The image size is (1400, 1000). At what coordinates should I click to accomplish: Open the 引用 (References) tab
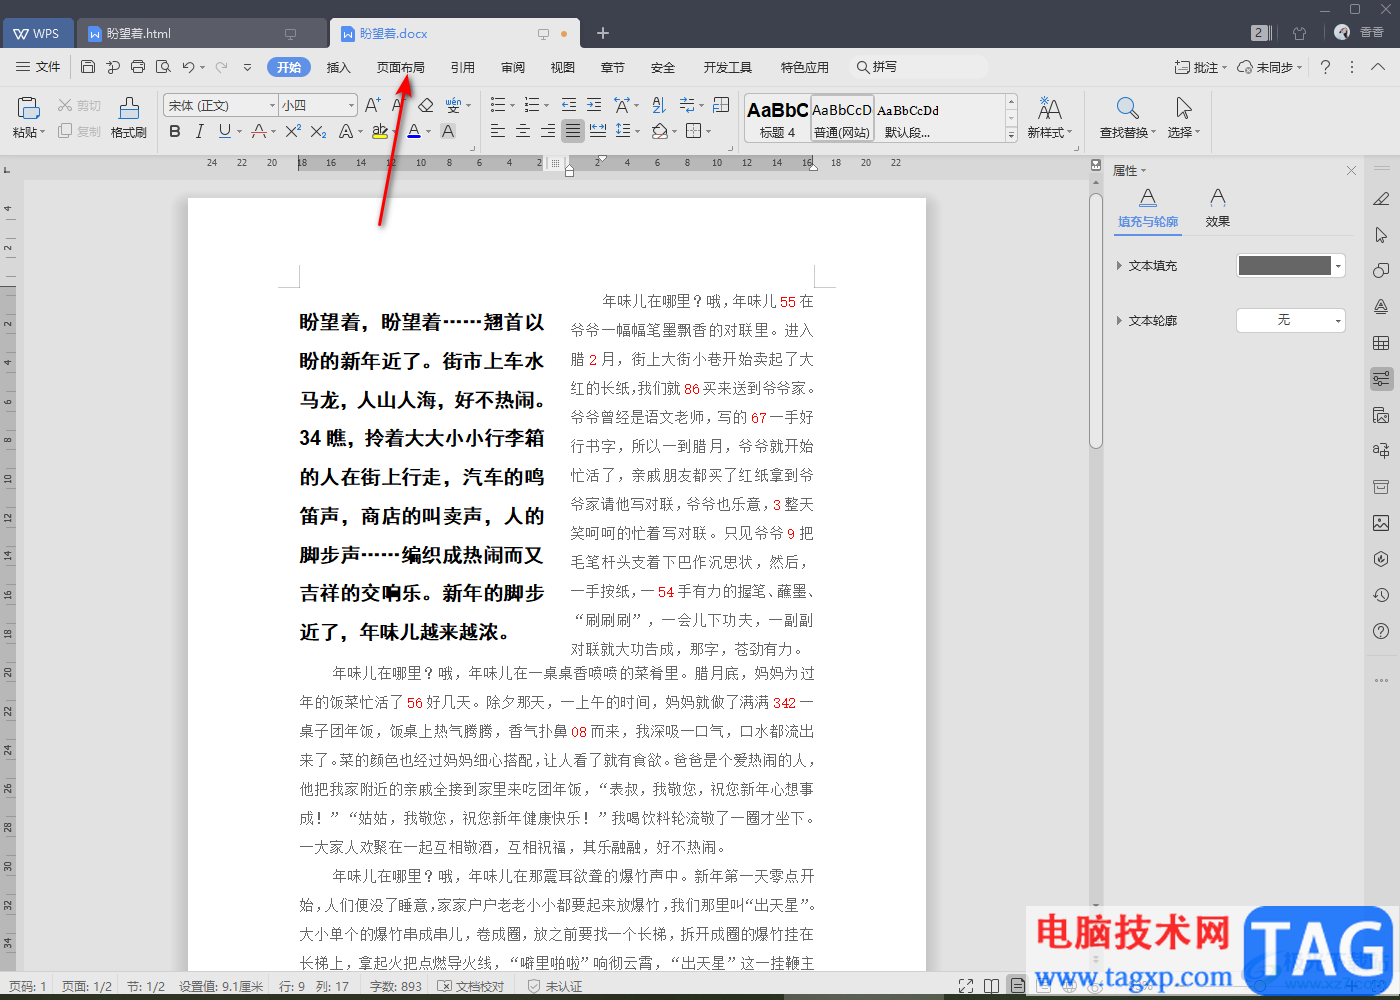pyautogui.click(x=463, y=67)
